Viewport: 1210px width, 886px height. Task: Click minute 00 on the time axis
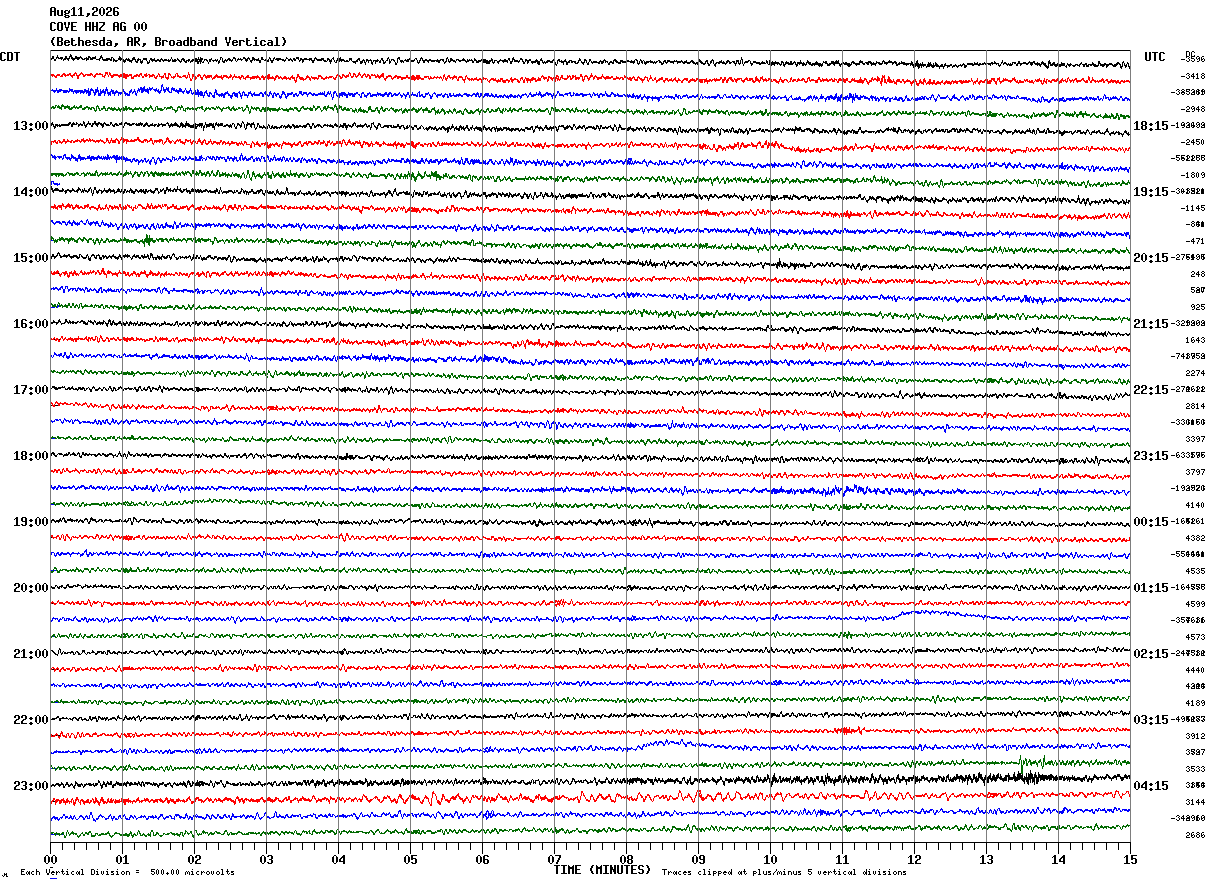pyautogui.click(x=50, y=859)
